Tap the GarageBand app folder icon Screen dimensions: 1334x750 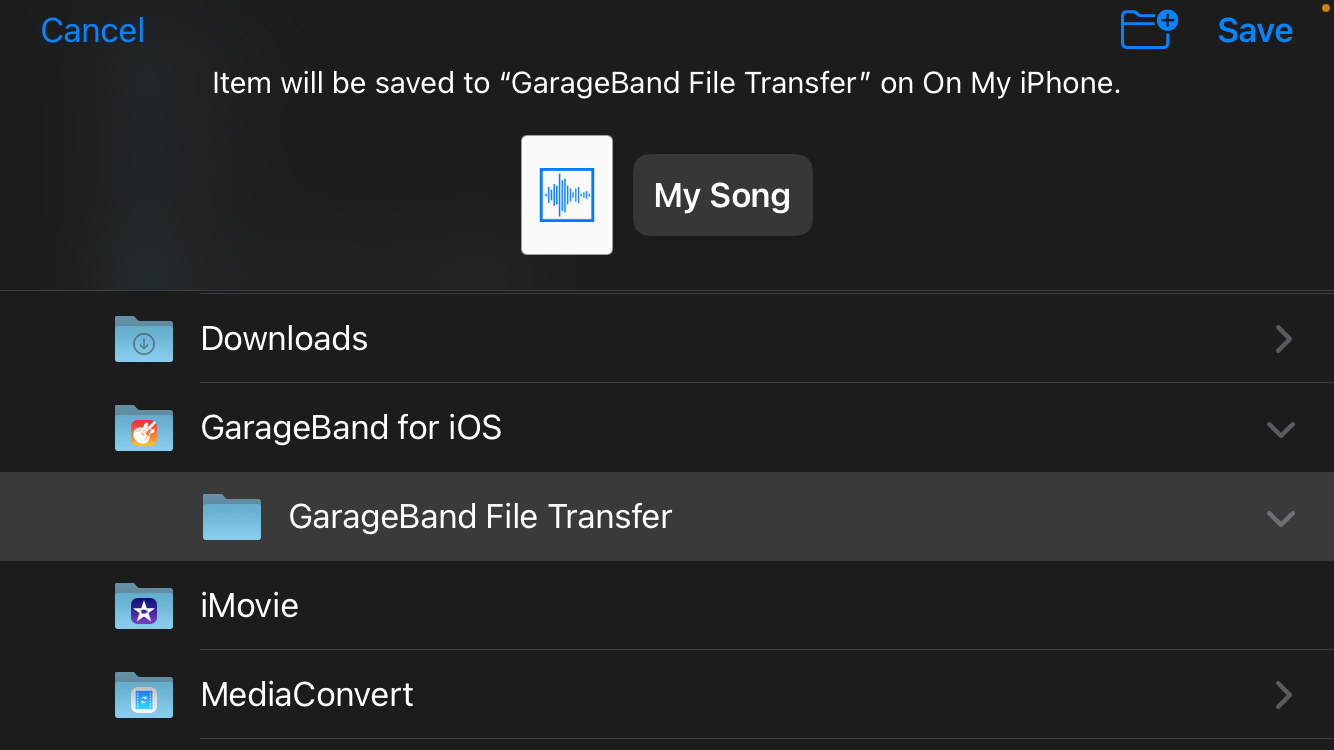coord(143,428)
